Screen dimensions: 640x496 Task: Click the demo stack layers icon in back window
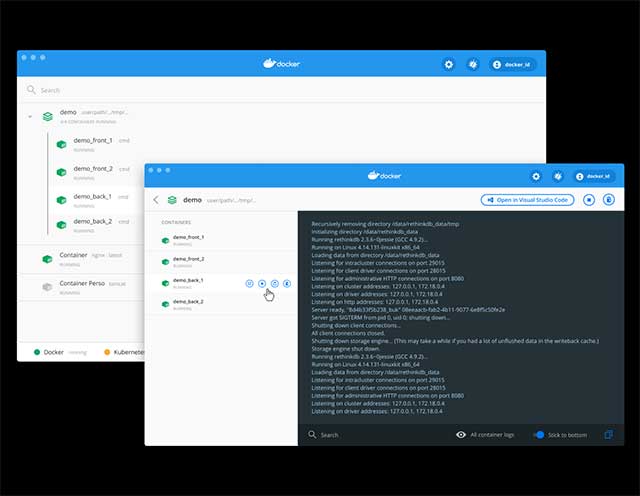(48, 117)
